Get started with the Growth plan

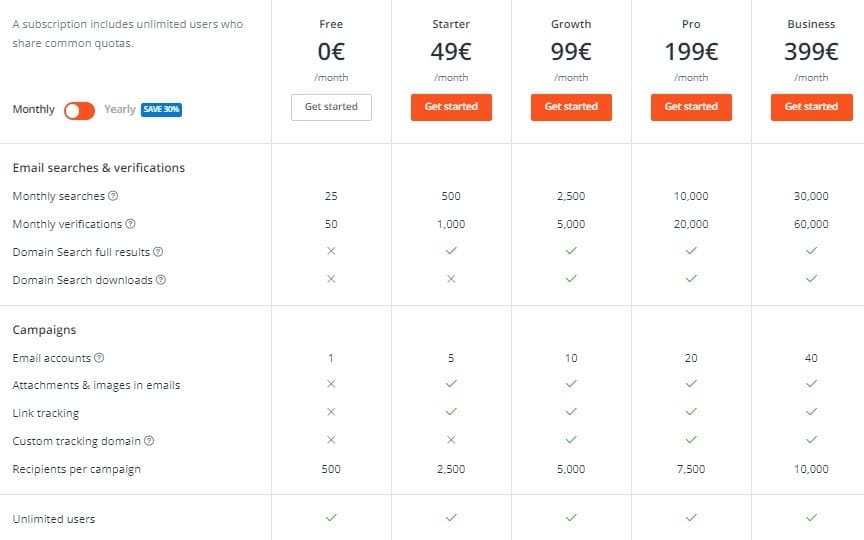571,107
